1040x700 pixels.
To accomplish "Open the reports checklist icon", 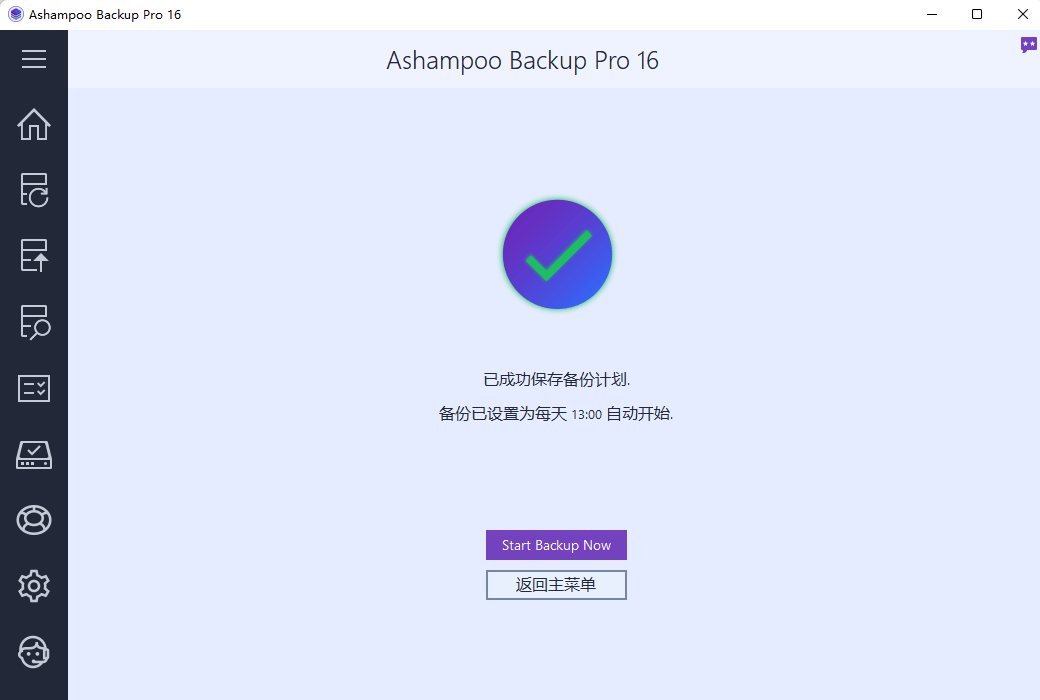I will point(34,388).
